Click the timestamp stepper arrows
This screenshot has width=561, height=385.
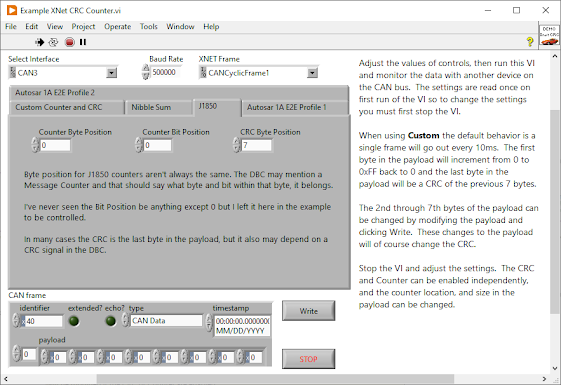tap(209, 322)
